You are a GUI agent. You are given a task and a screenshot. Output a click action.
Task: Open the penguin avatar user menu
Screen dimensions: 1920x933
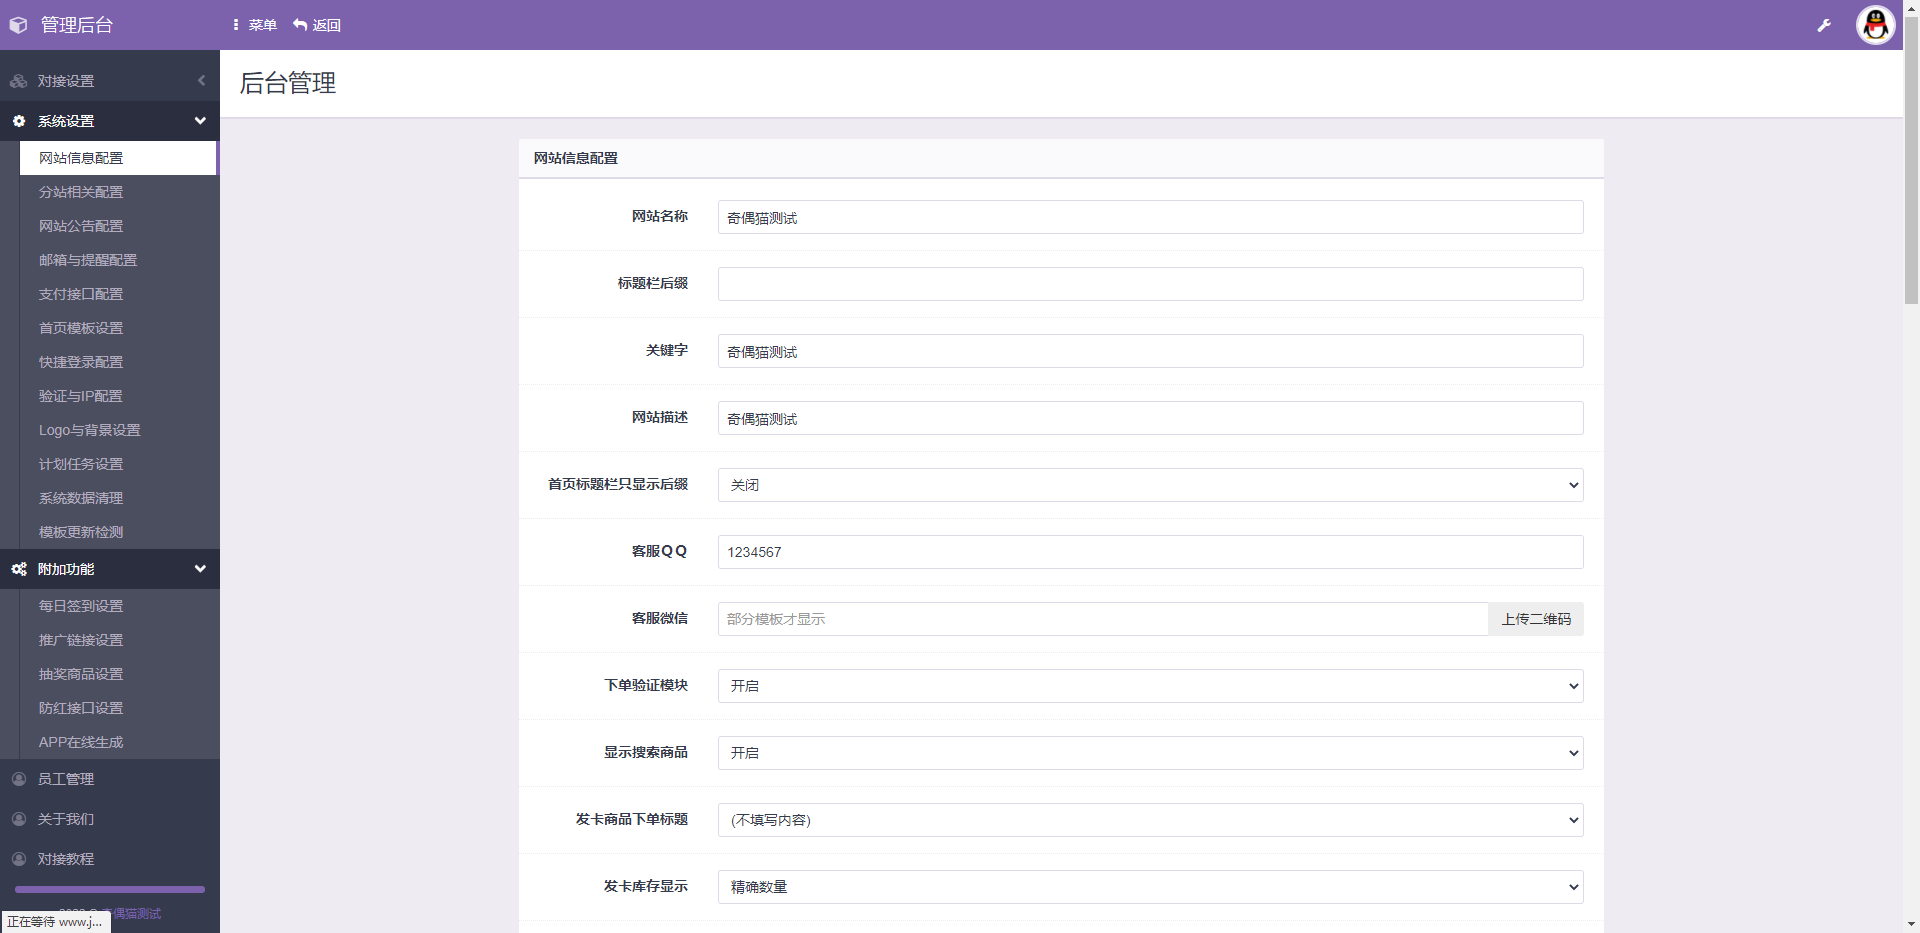point(1875,25)
